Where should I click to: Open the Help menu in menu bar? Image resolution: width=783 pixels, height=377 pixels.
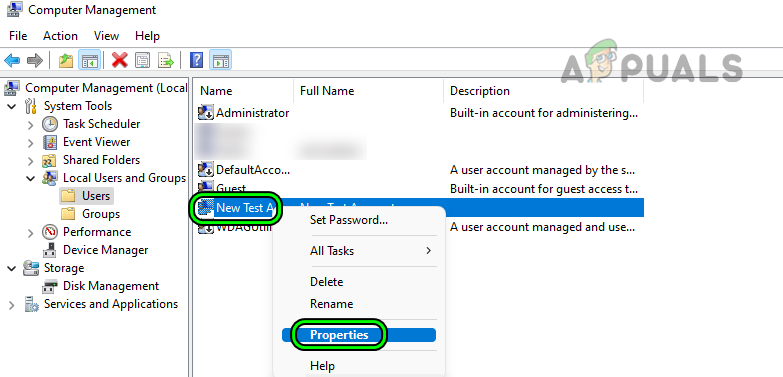tap(147, 36)
